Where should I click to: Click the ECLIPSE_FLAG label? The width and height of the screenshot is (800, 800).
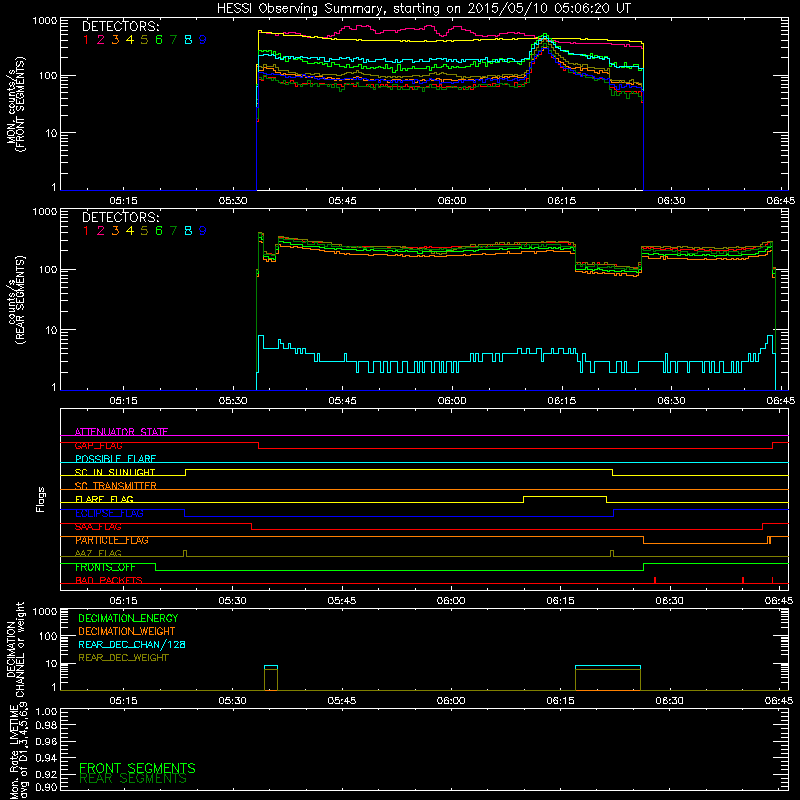109,513
